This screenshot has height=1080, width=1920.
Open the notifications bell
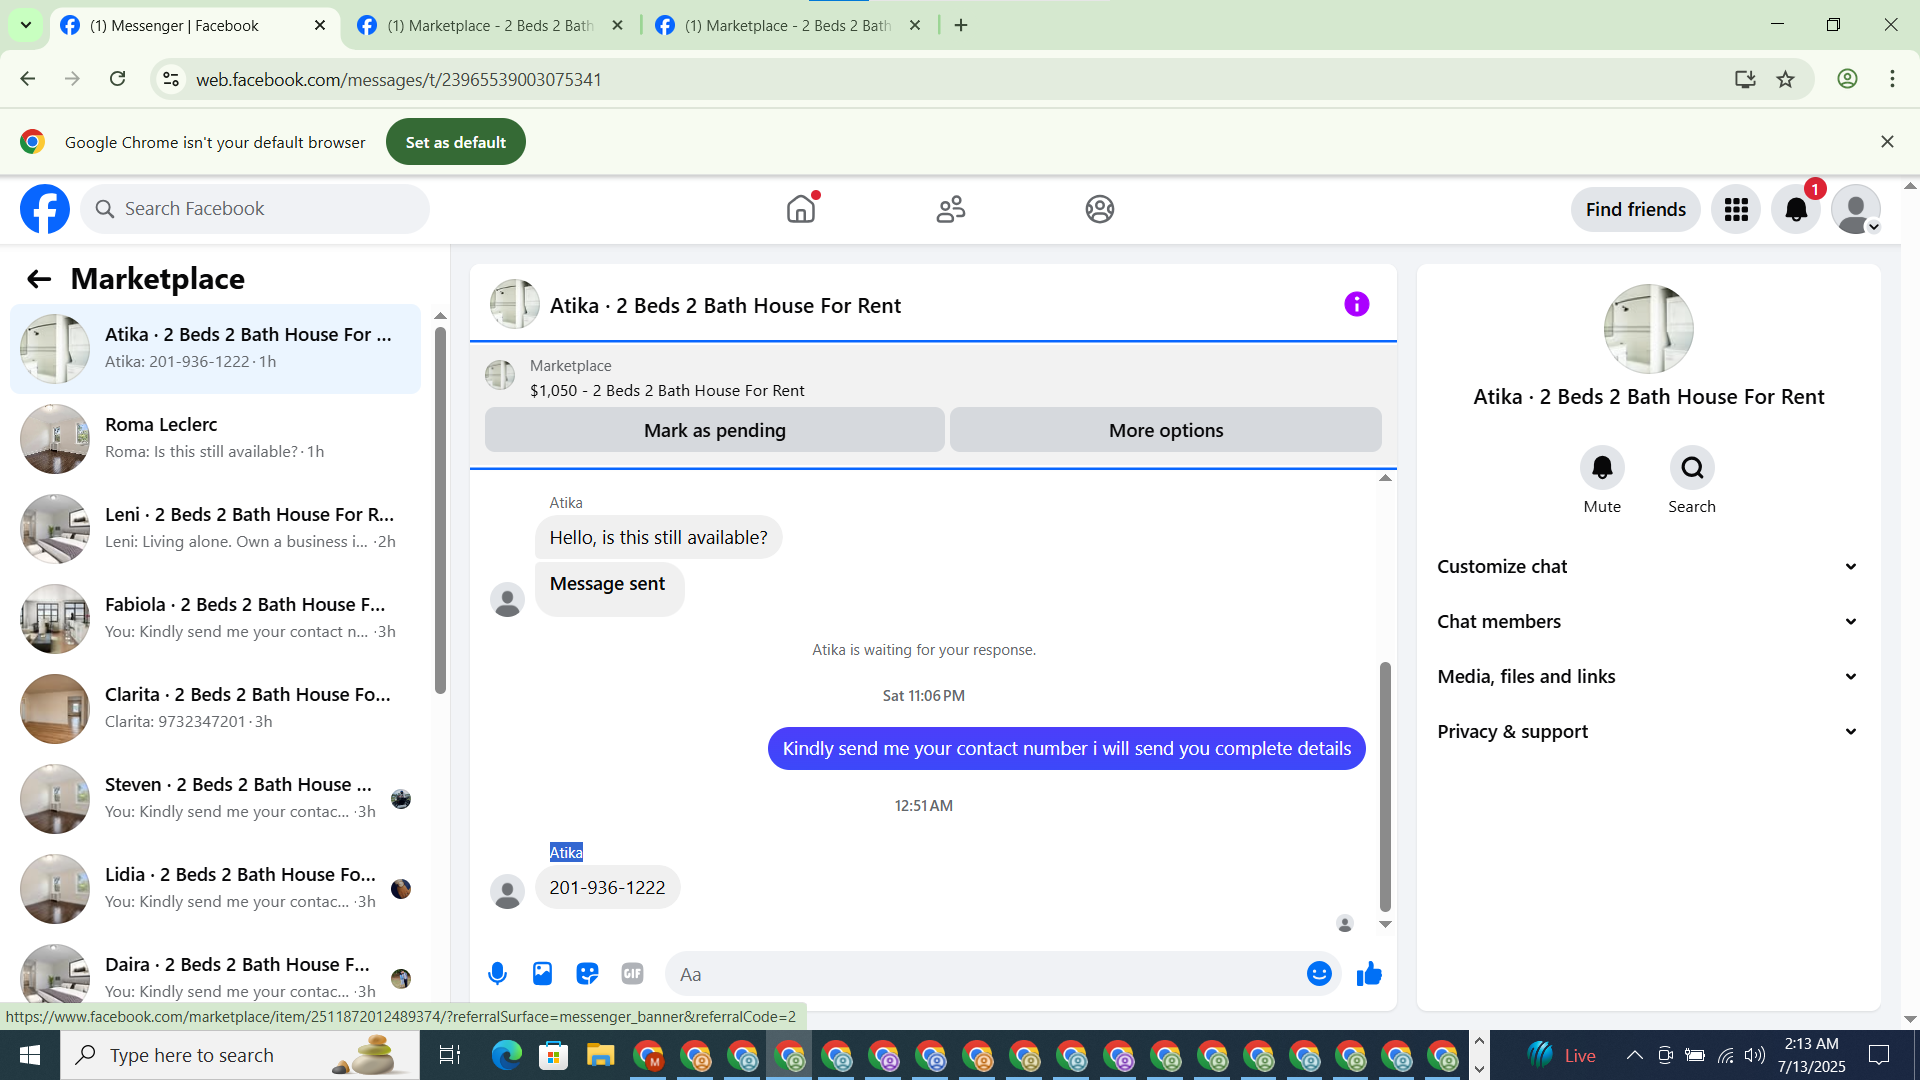[1796, 210]
